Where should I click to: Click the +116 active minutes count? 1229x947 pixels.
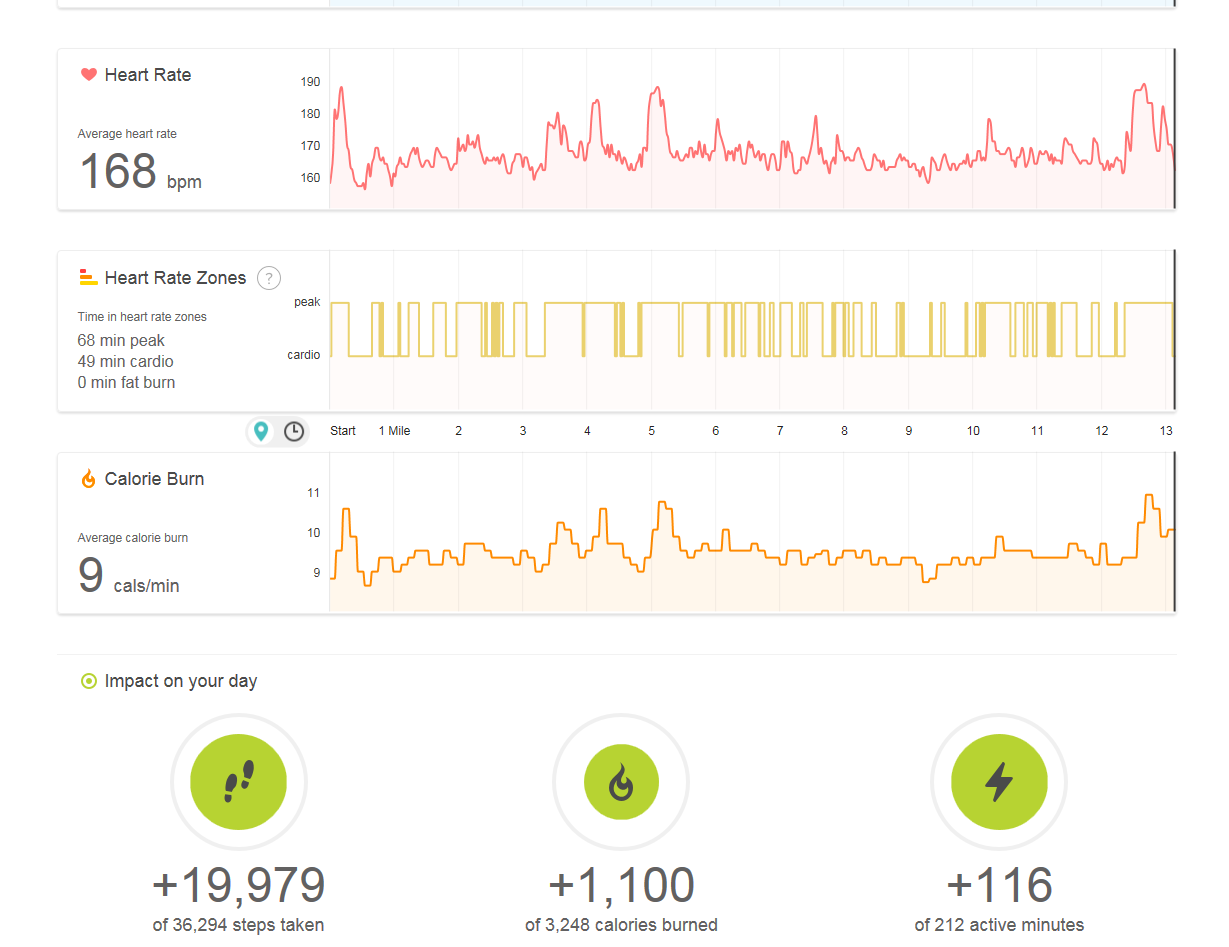999,885
